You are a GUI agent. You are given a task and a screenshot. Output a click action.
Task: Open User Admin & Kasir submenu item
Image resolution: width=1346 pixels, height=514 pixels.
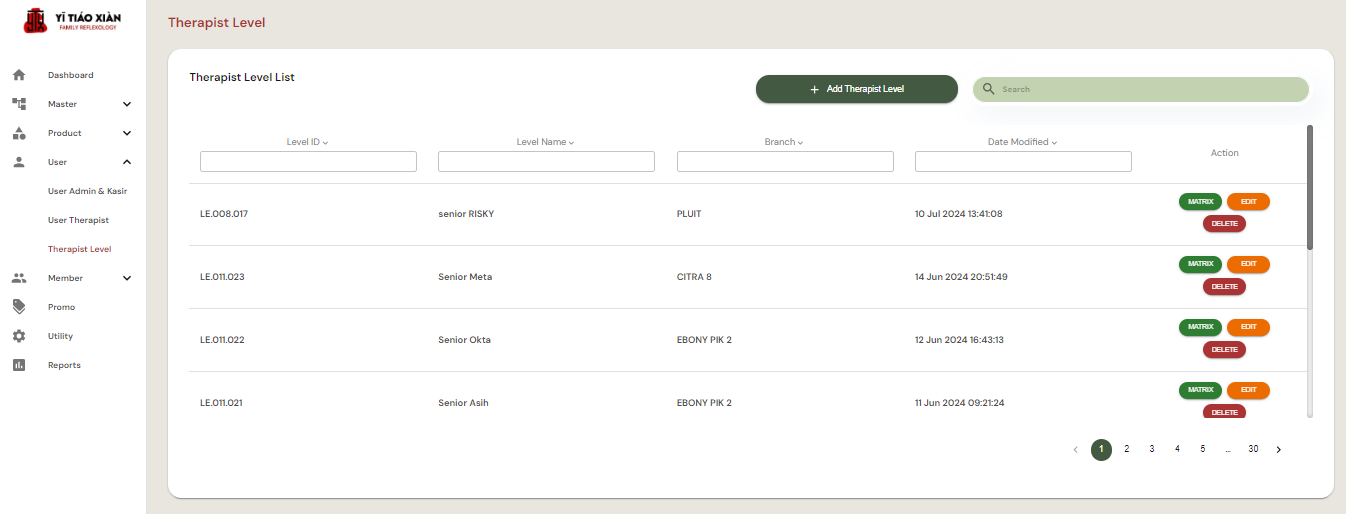(87, 191)
